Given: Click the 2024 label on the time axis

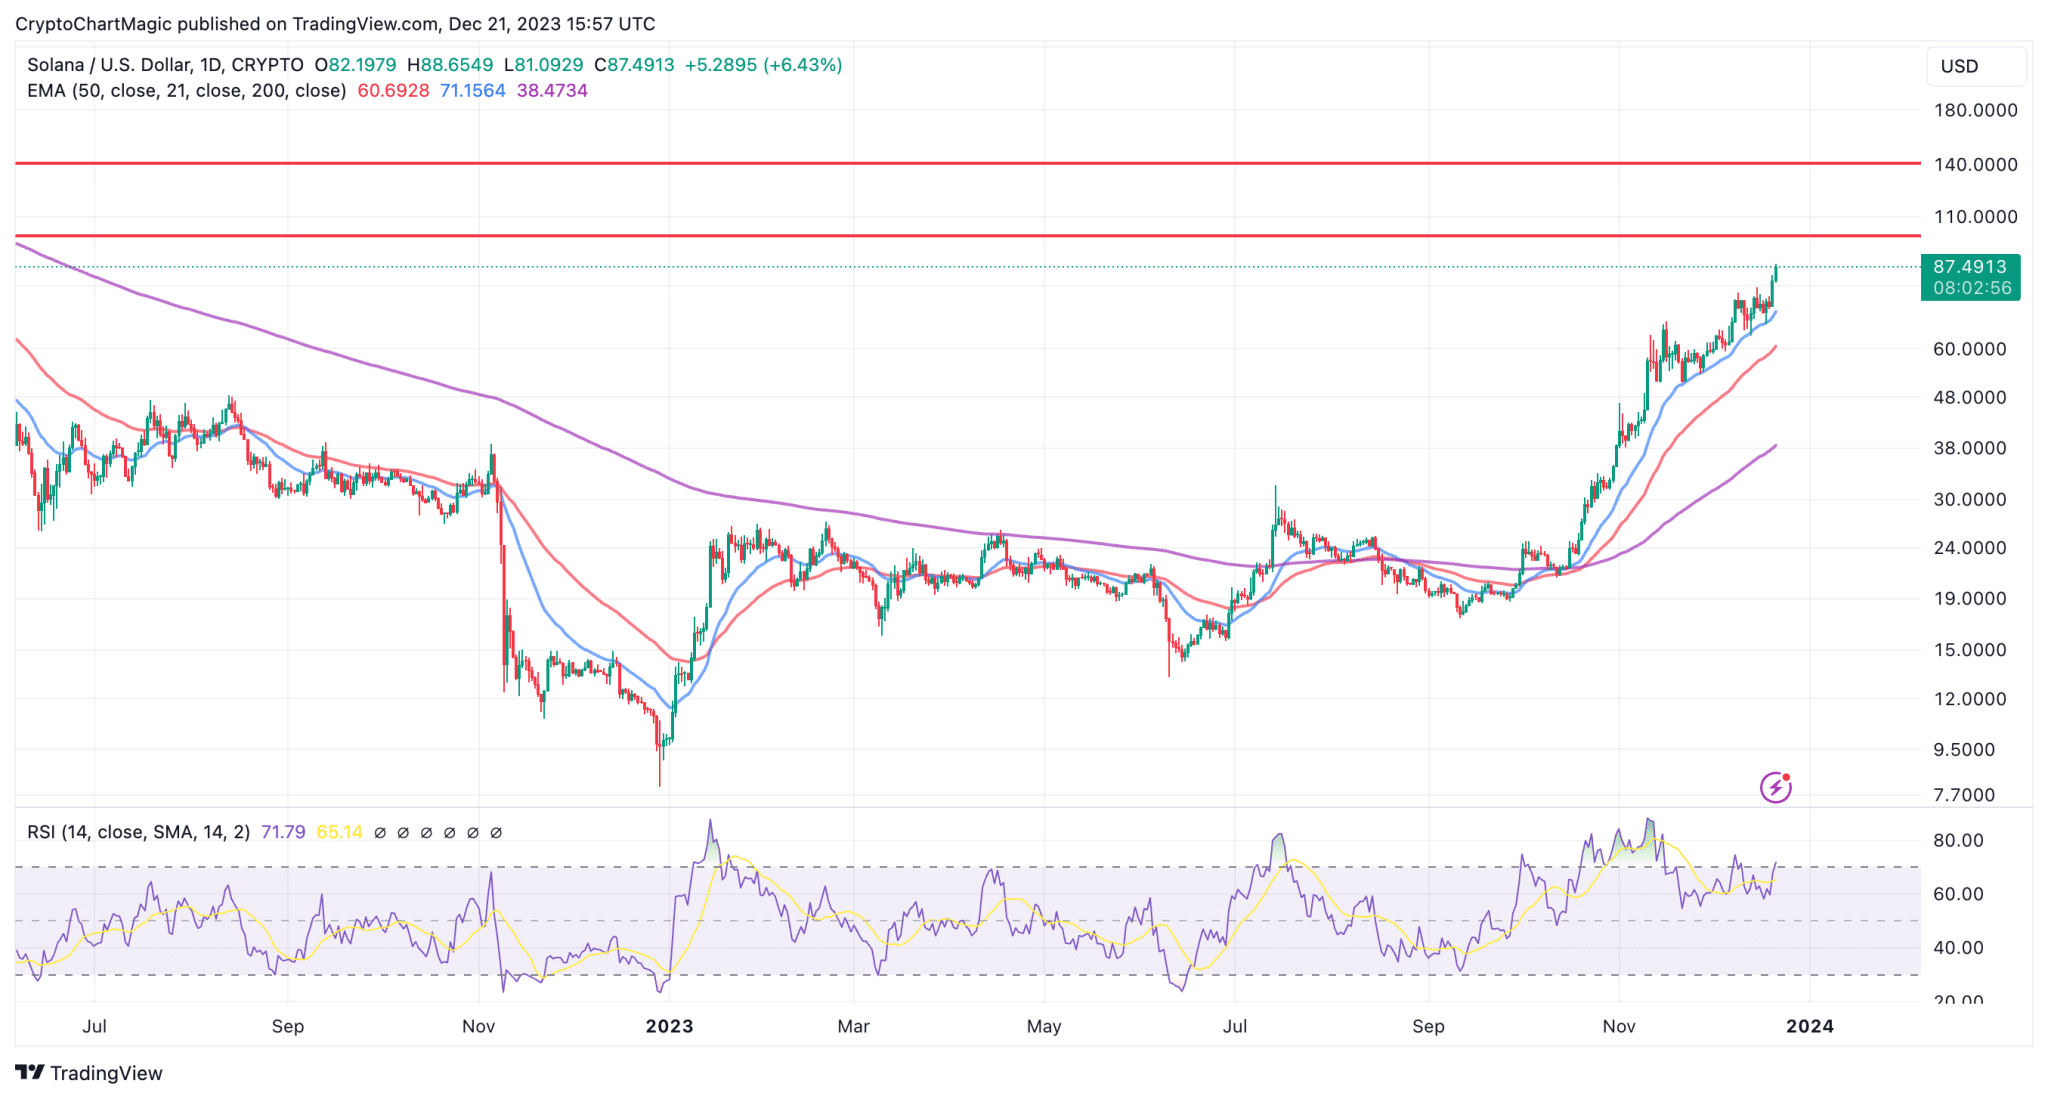Looking at the screenshot, I should coord(1809,1026).
